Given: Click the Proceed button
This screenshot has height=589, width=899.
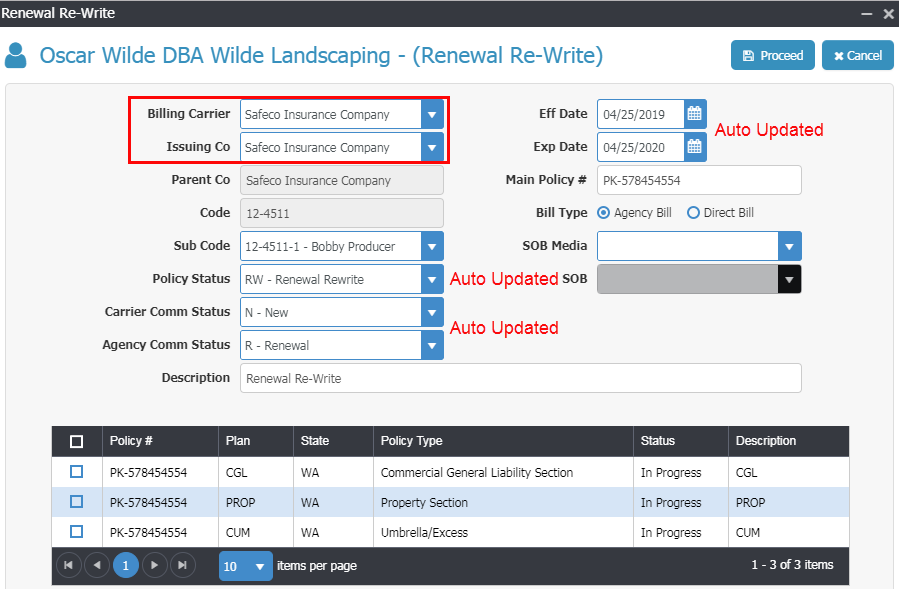Looking at the screenshot, I should (772, 56).
